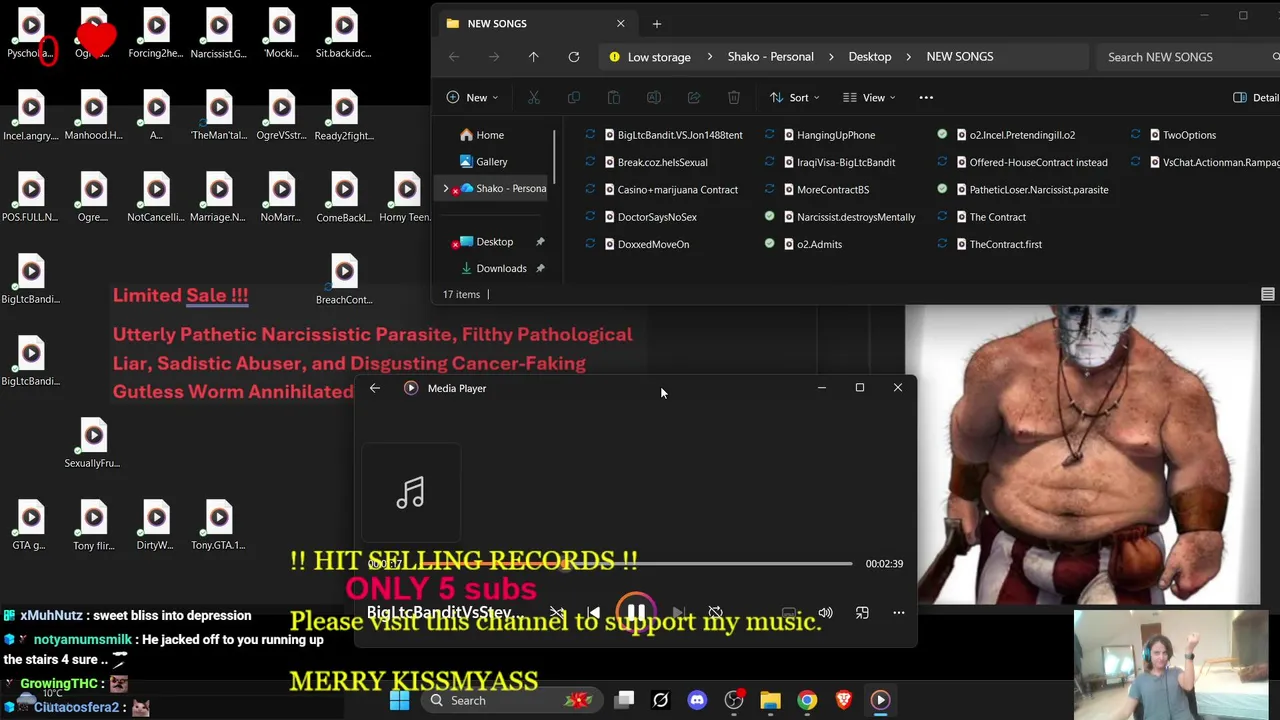
Task: Expand Shako - Personal tree node
Action: point(446,189)
